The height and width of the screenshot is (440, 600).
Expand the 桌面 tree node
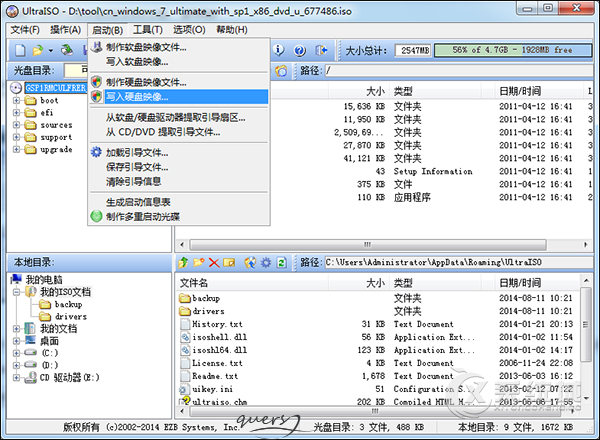(16, 341)
